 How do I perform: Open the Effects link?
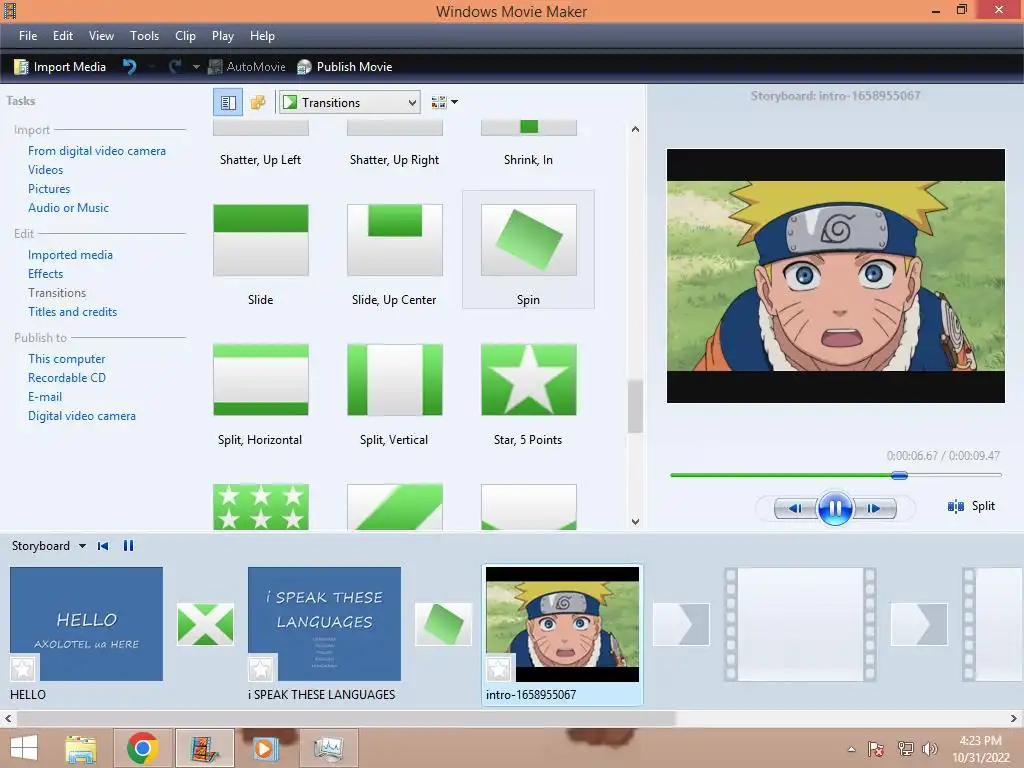pos(46,274)
